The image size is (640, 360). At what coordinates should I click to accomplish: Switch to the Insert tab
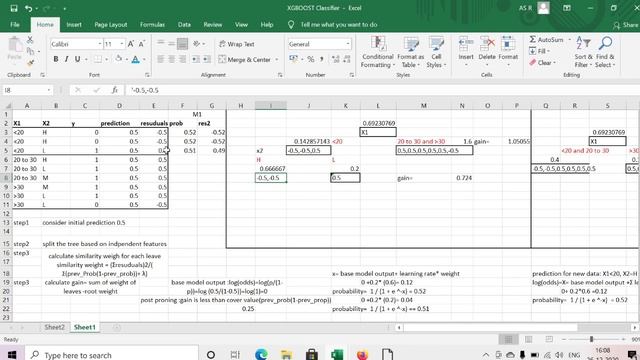74,25
